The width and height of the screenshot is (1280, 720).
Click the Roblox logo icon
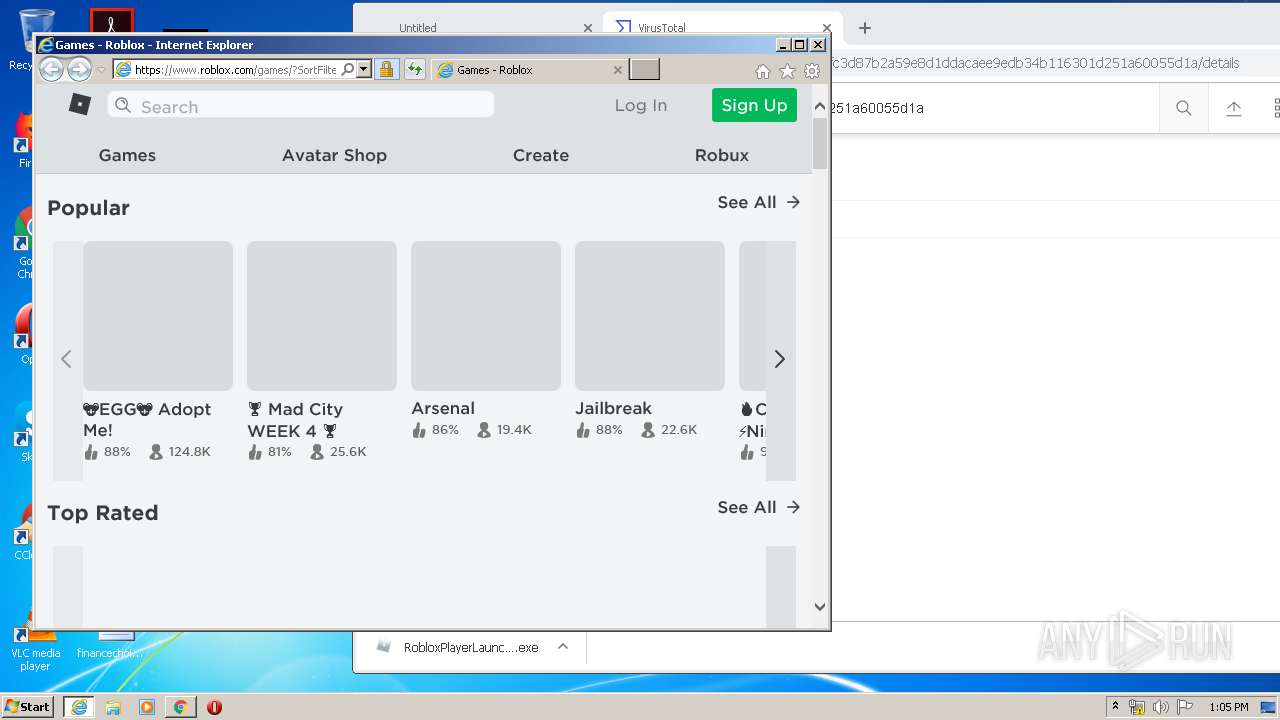point(80,104)
